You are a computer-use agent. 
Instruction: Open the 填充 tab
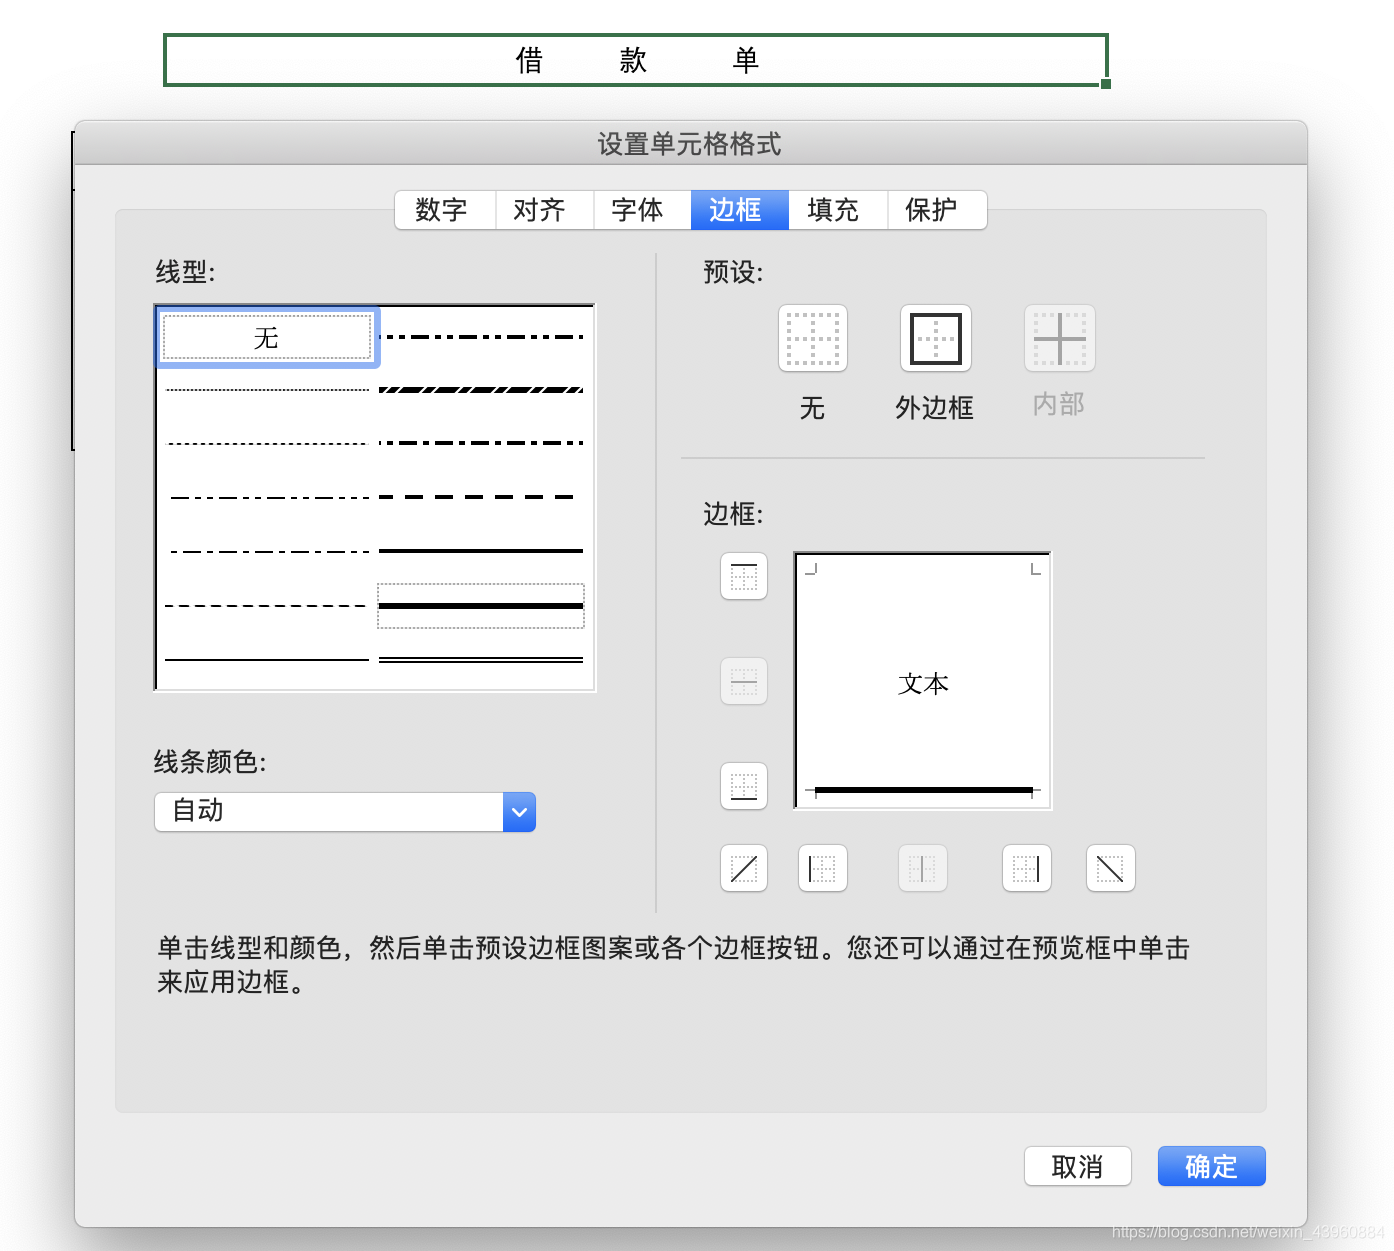pyautogui.click(x=838, y=210)
